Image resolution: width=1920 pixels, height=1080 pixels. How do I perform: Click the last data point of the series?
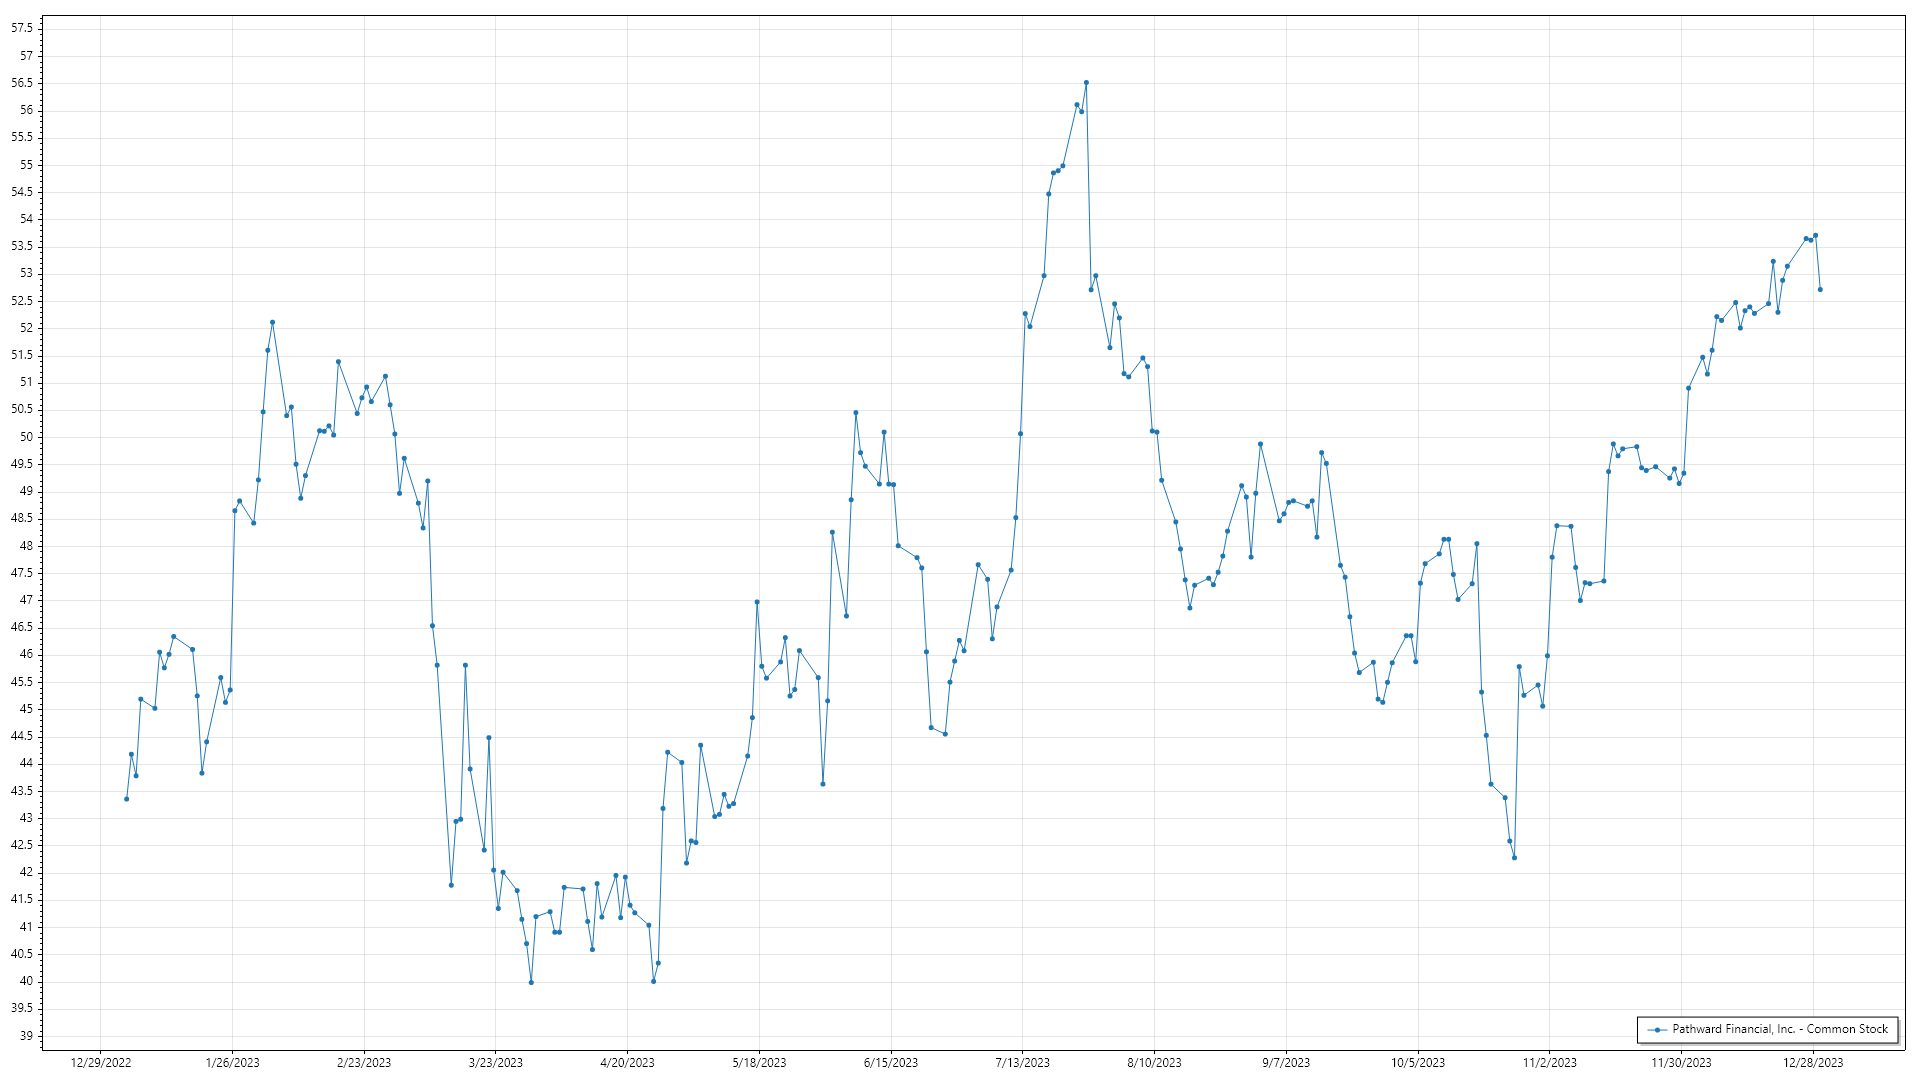1820,290
